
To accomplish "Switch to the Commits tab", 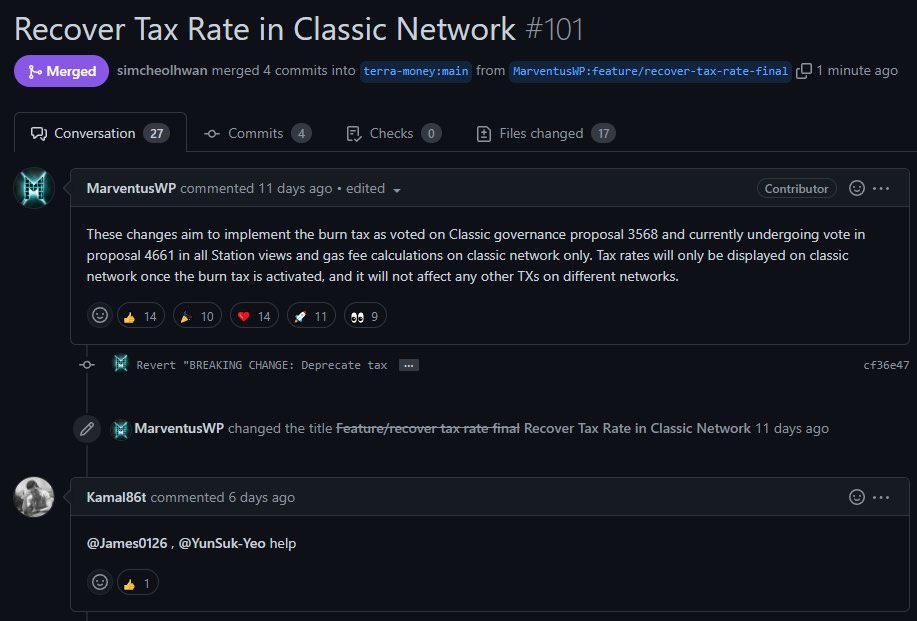I will (257, 133).
